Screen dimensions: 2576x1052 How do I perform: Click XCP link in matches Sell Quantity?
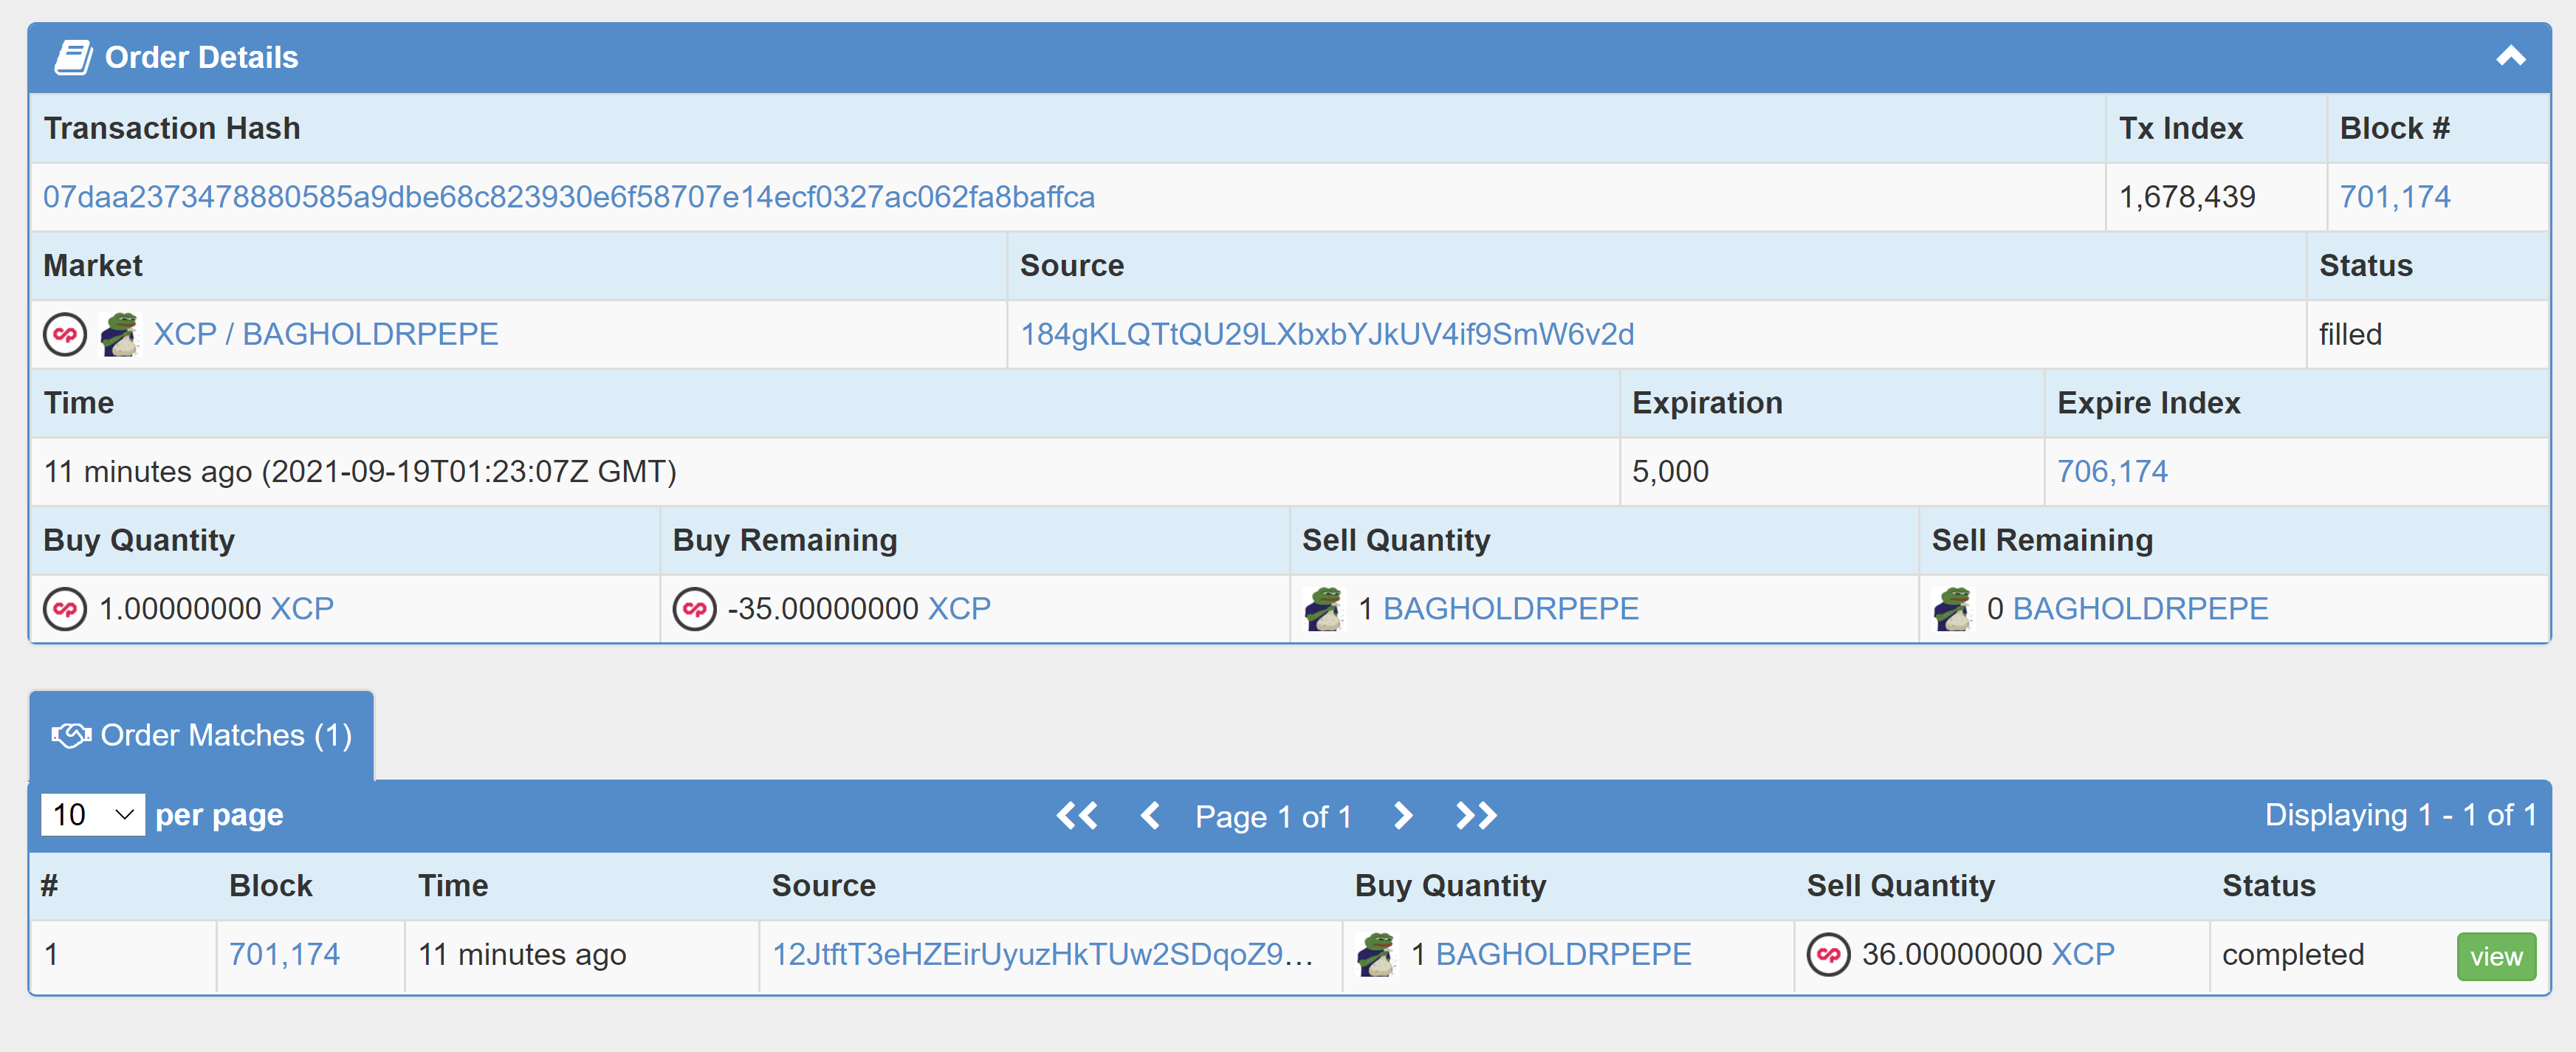coord(2082,955)
